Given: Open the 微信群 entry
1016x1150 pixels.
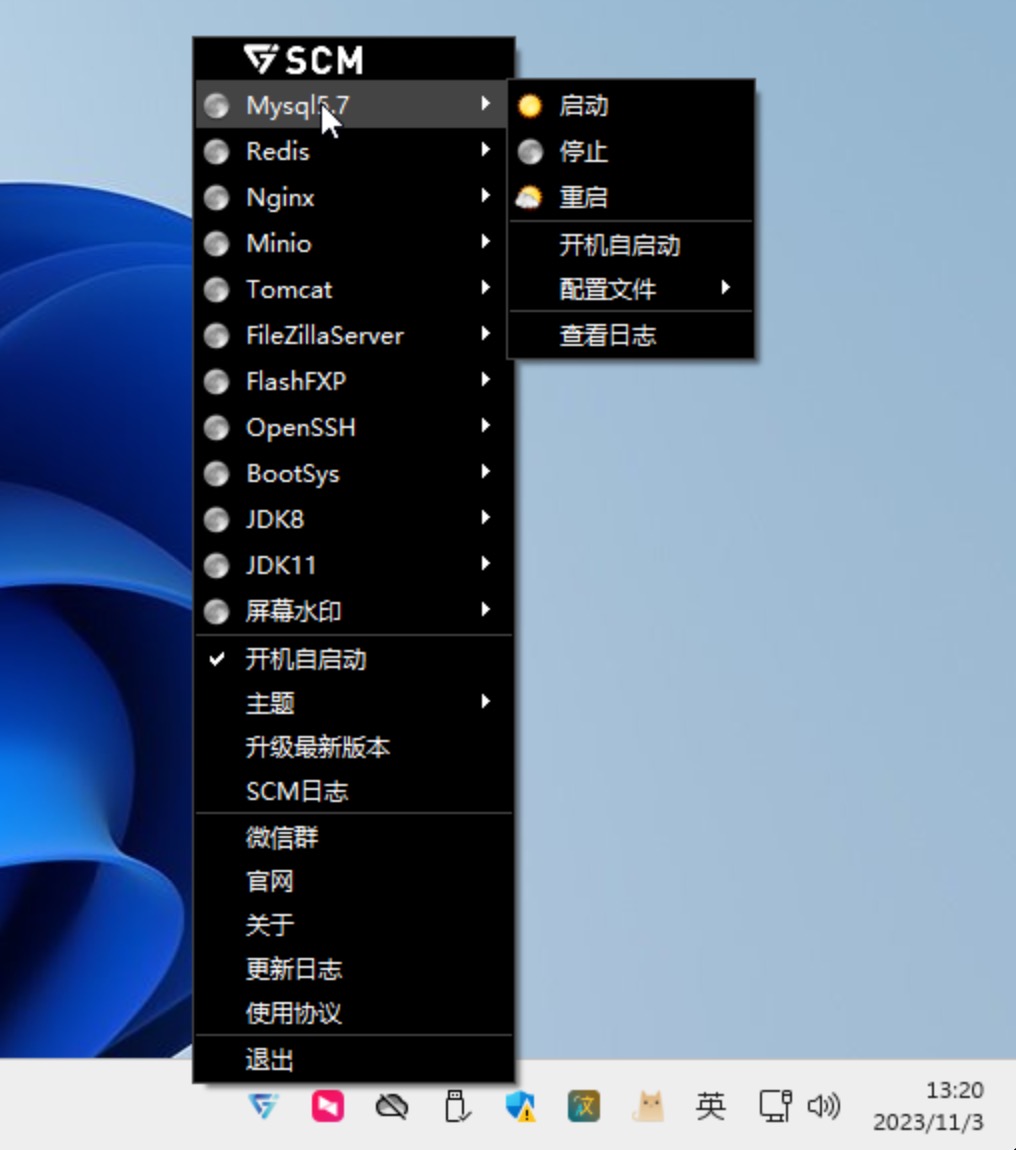Looking at the screenshot, I should pos(354,837).
